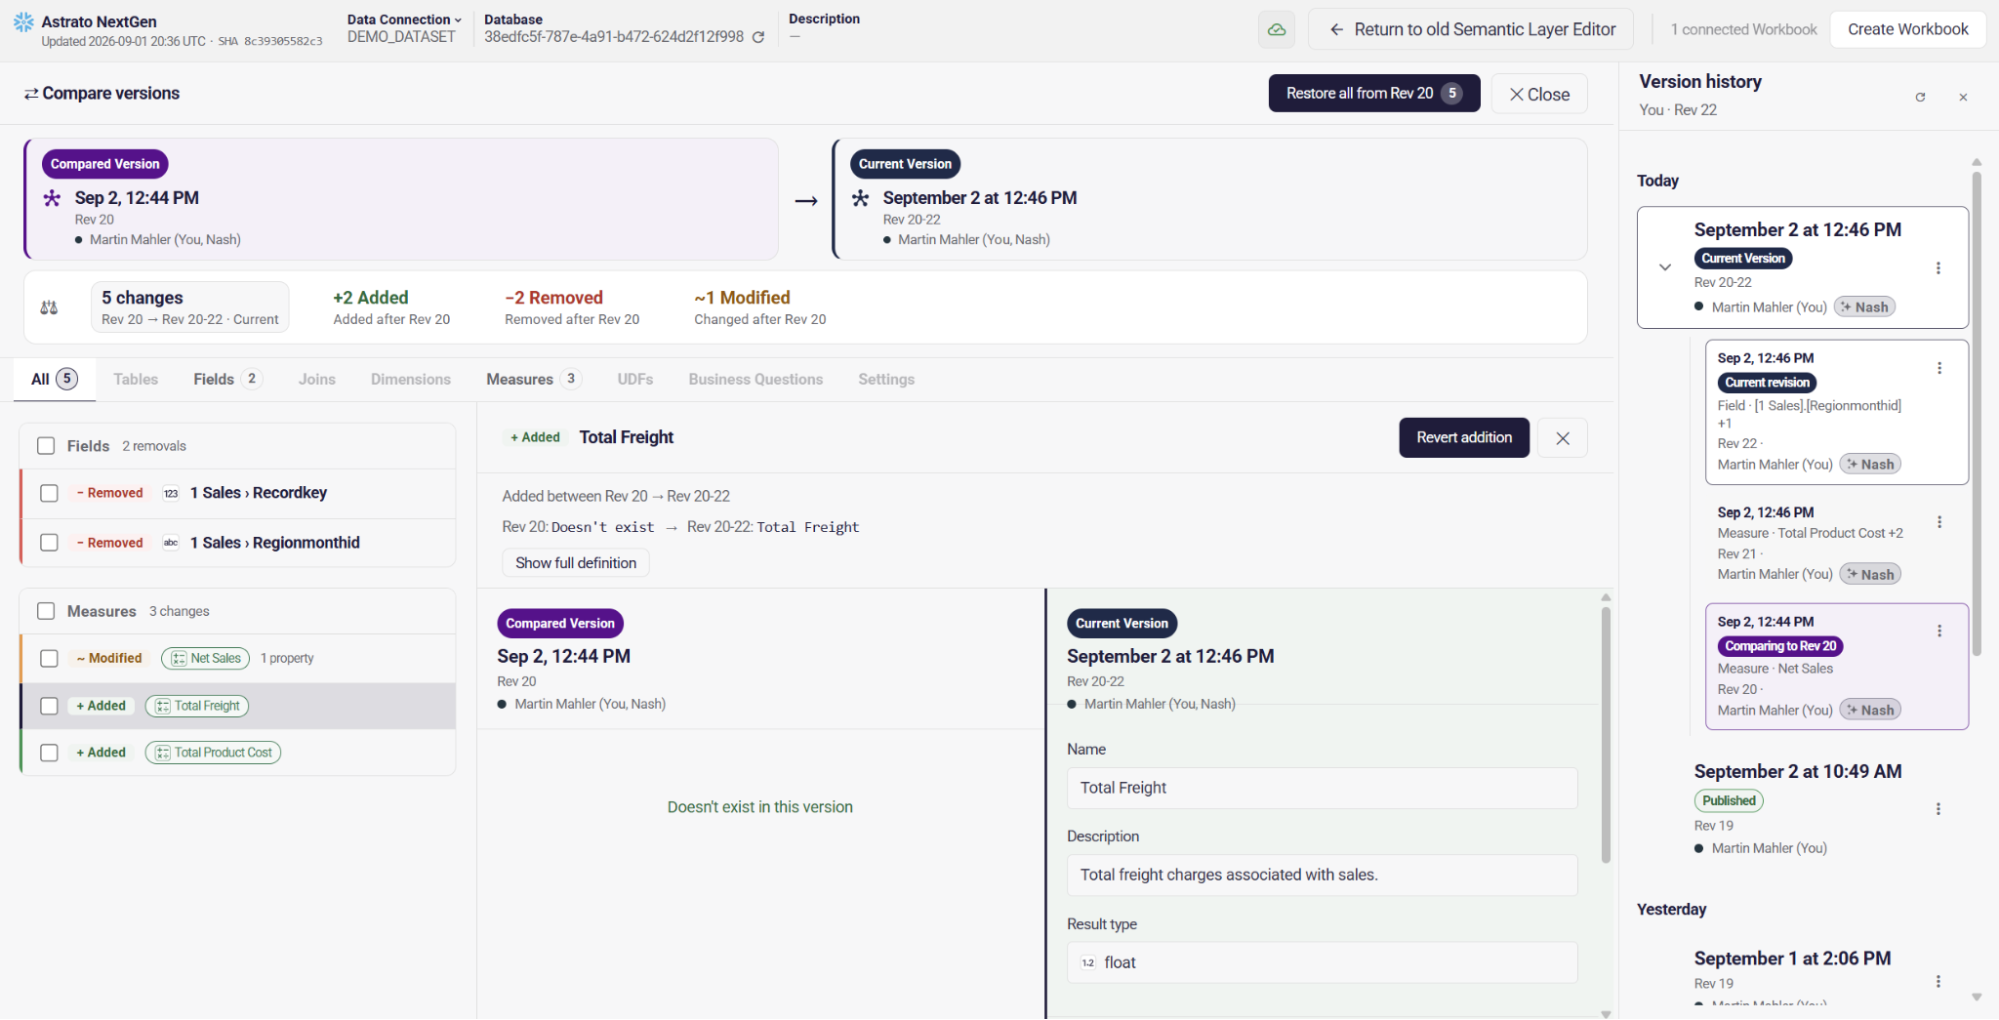The height and width of the screenshot is (1020, 1999).
Task: Check the Modified Net Sales row
Action: click(49, 658)
